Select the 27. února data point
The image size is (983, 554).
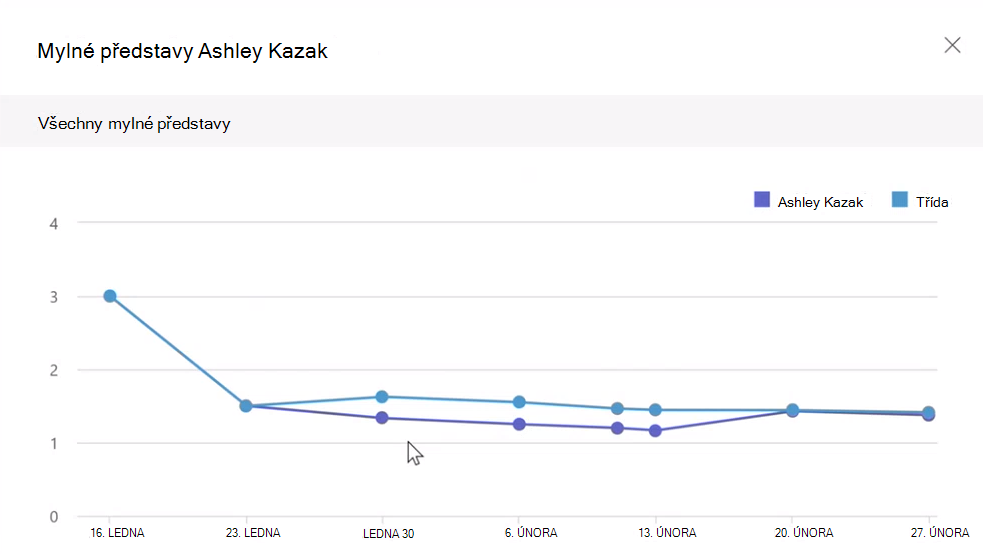pos(928,413)
